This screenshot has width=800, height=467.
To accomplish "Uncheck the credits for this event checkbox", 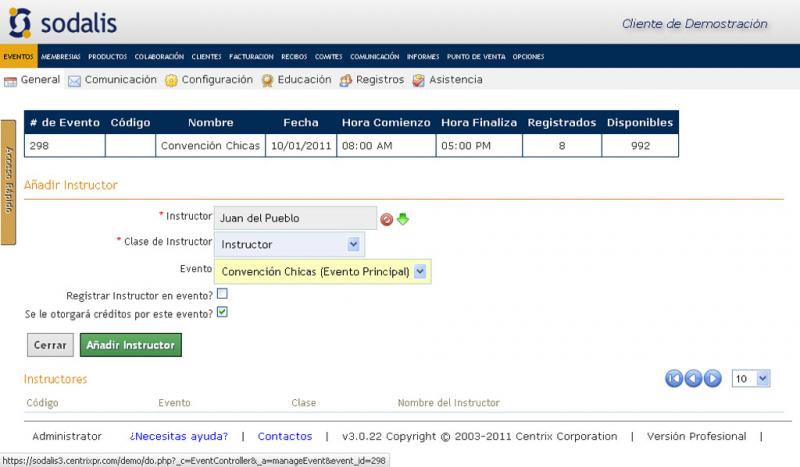I will point(222,312).
